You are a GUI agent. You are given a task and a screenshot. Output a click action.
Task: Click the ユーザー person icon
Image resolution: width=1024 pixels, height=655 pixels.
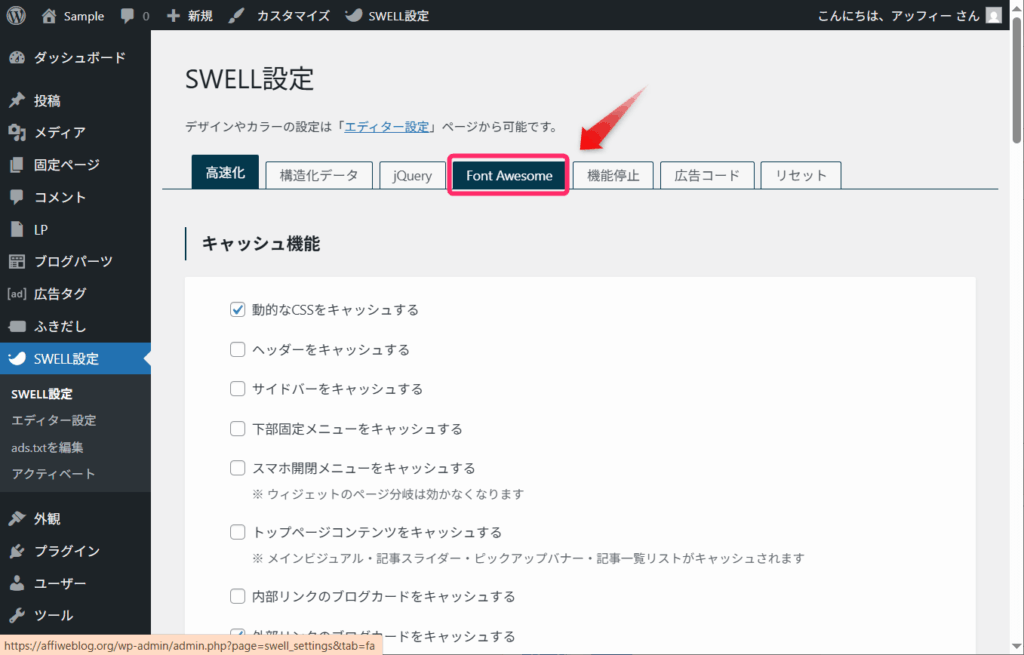tap(17, 583)
